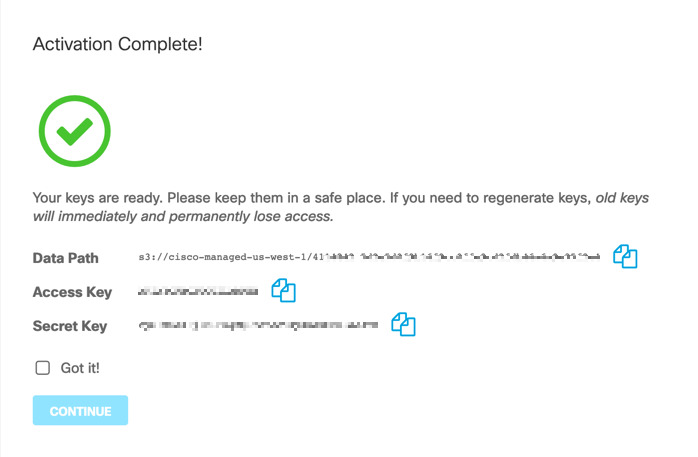Click the regenerate keys sentence text
Viewport: 698px width, 457px height.
pos(480,198)
